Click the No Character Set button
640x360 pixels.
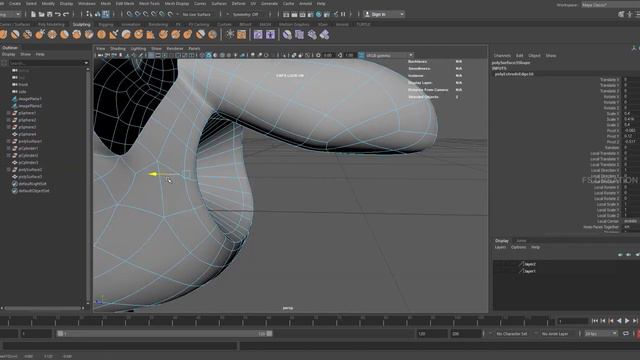click(512, 334)
